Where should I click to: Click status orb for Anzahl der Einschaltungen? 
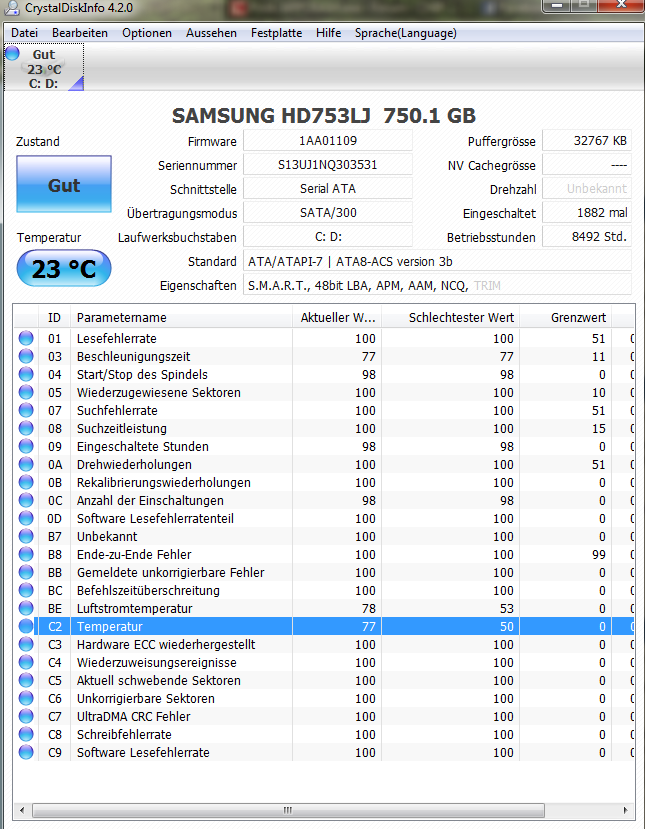coord(26,500)
